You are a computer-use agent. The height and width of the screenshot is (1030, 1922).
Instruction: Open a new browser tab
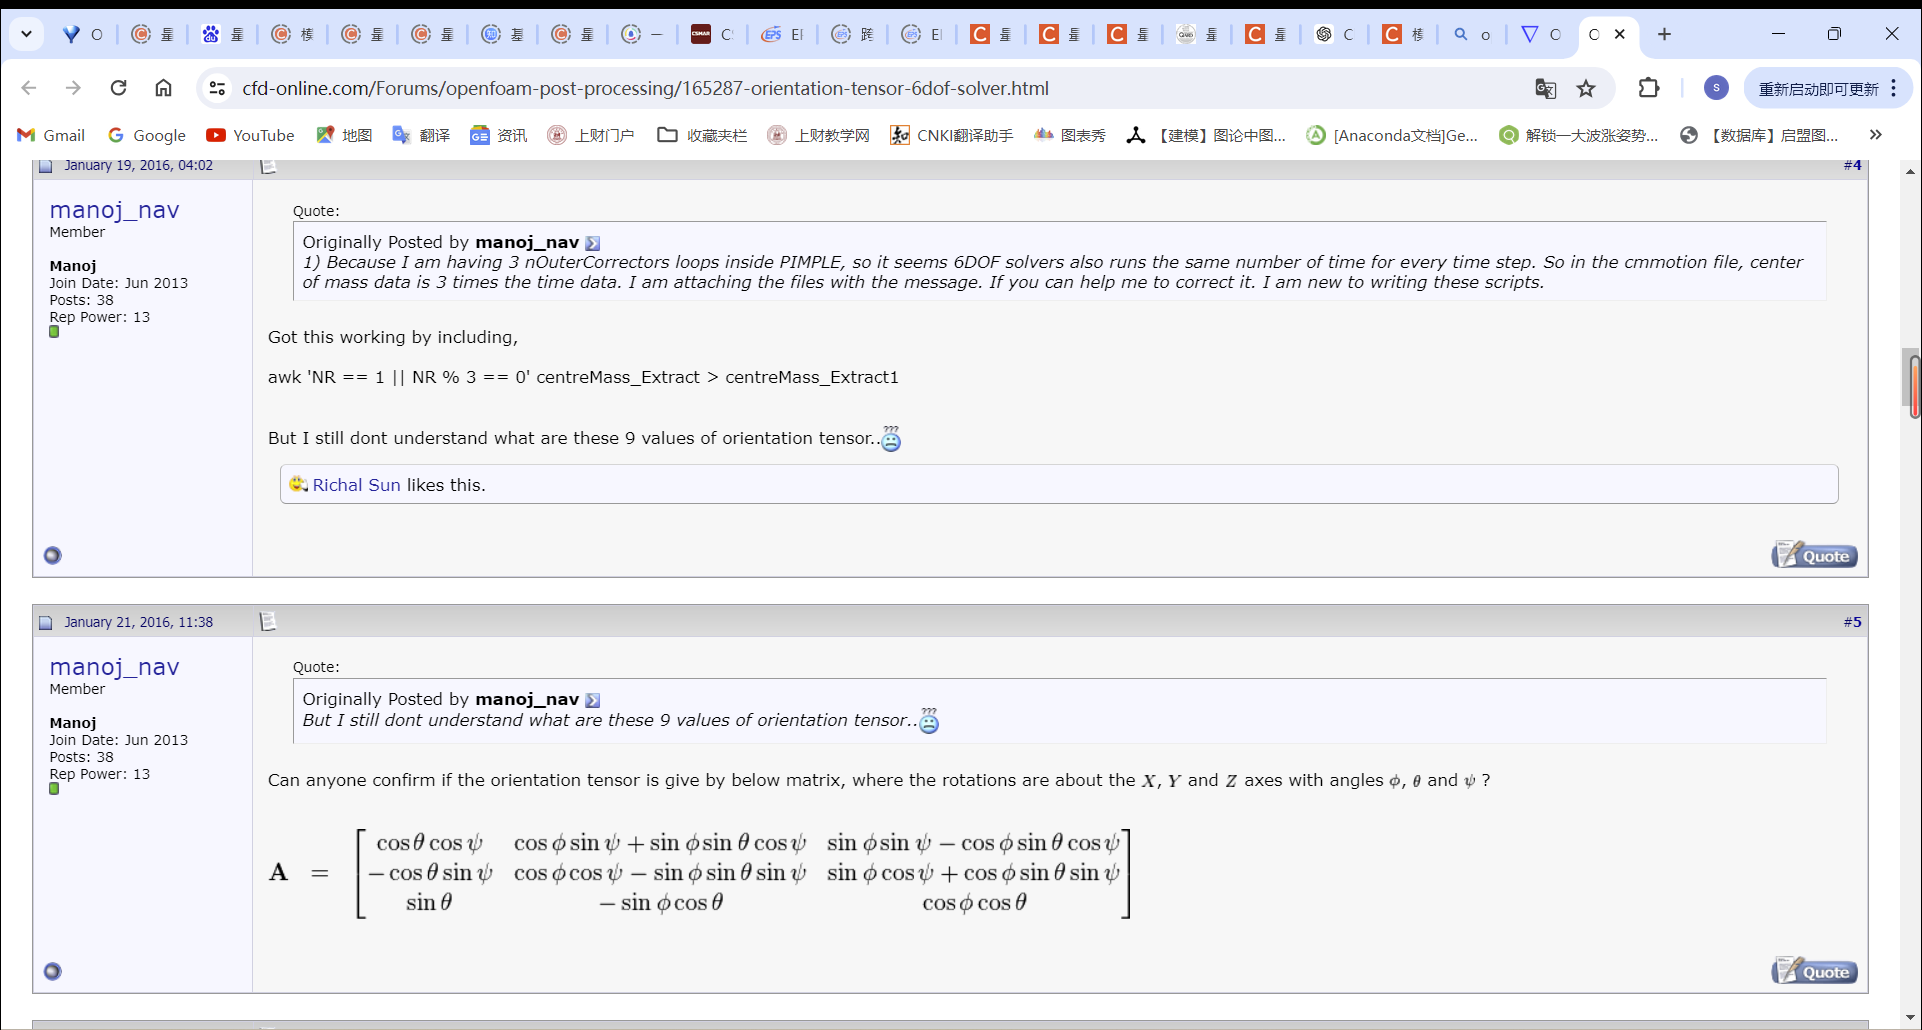coord(1664,34)
